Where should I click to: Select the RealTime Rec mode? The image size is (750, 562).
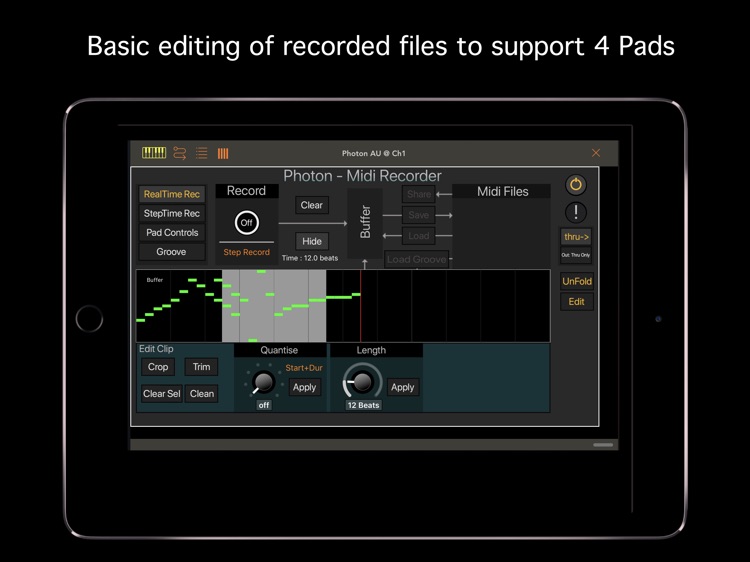(x=172, y=194)
